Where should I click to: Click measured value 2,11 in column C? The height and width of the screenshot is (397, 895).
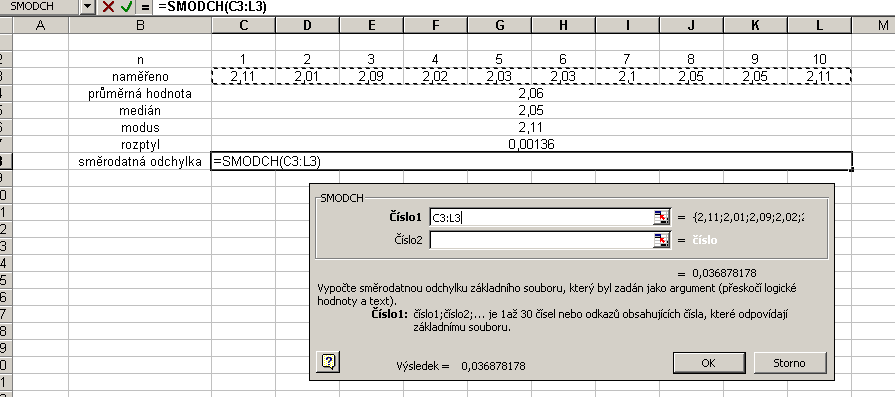[x=244, y=76]
